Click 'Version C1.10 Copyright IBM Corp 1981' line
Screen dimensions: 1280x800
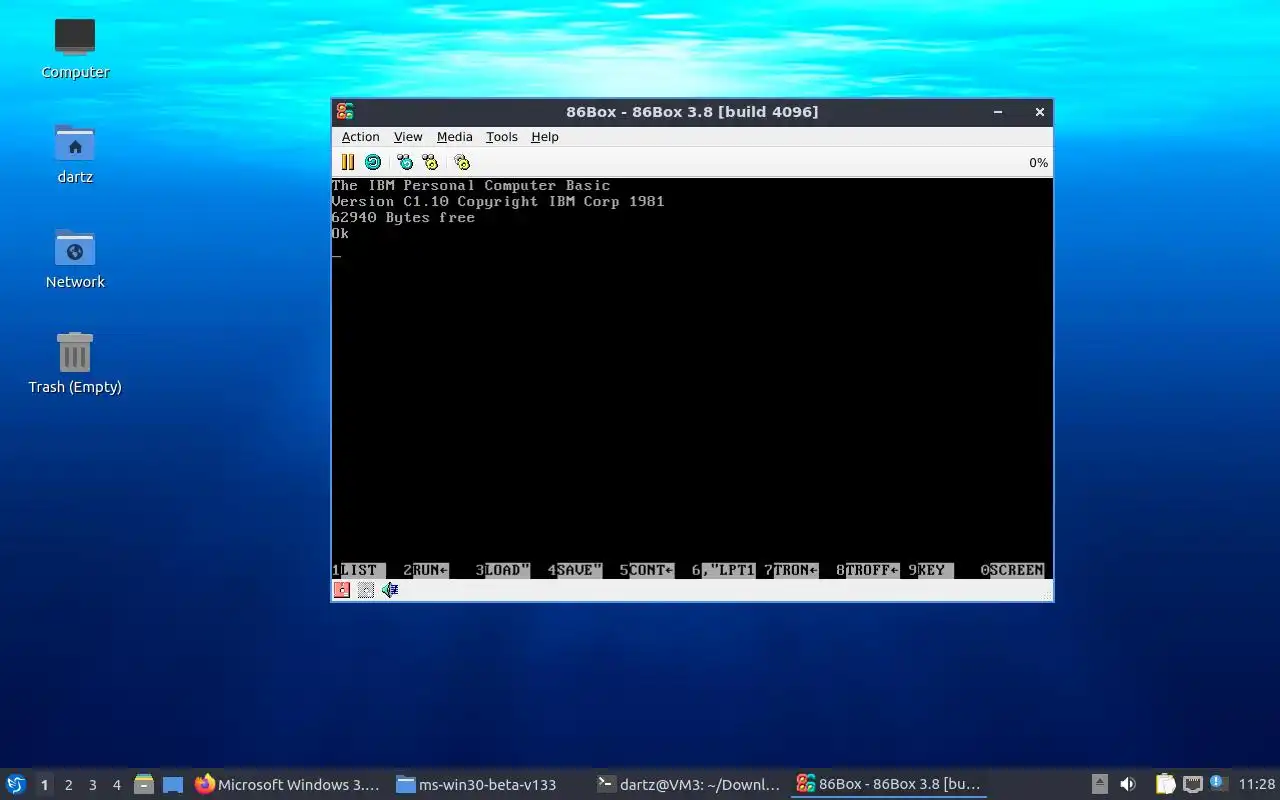click(x=498, y=201)
